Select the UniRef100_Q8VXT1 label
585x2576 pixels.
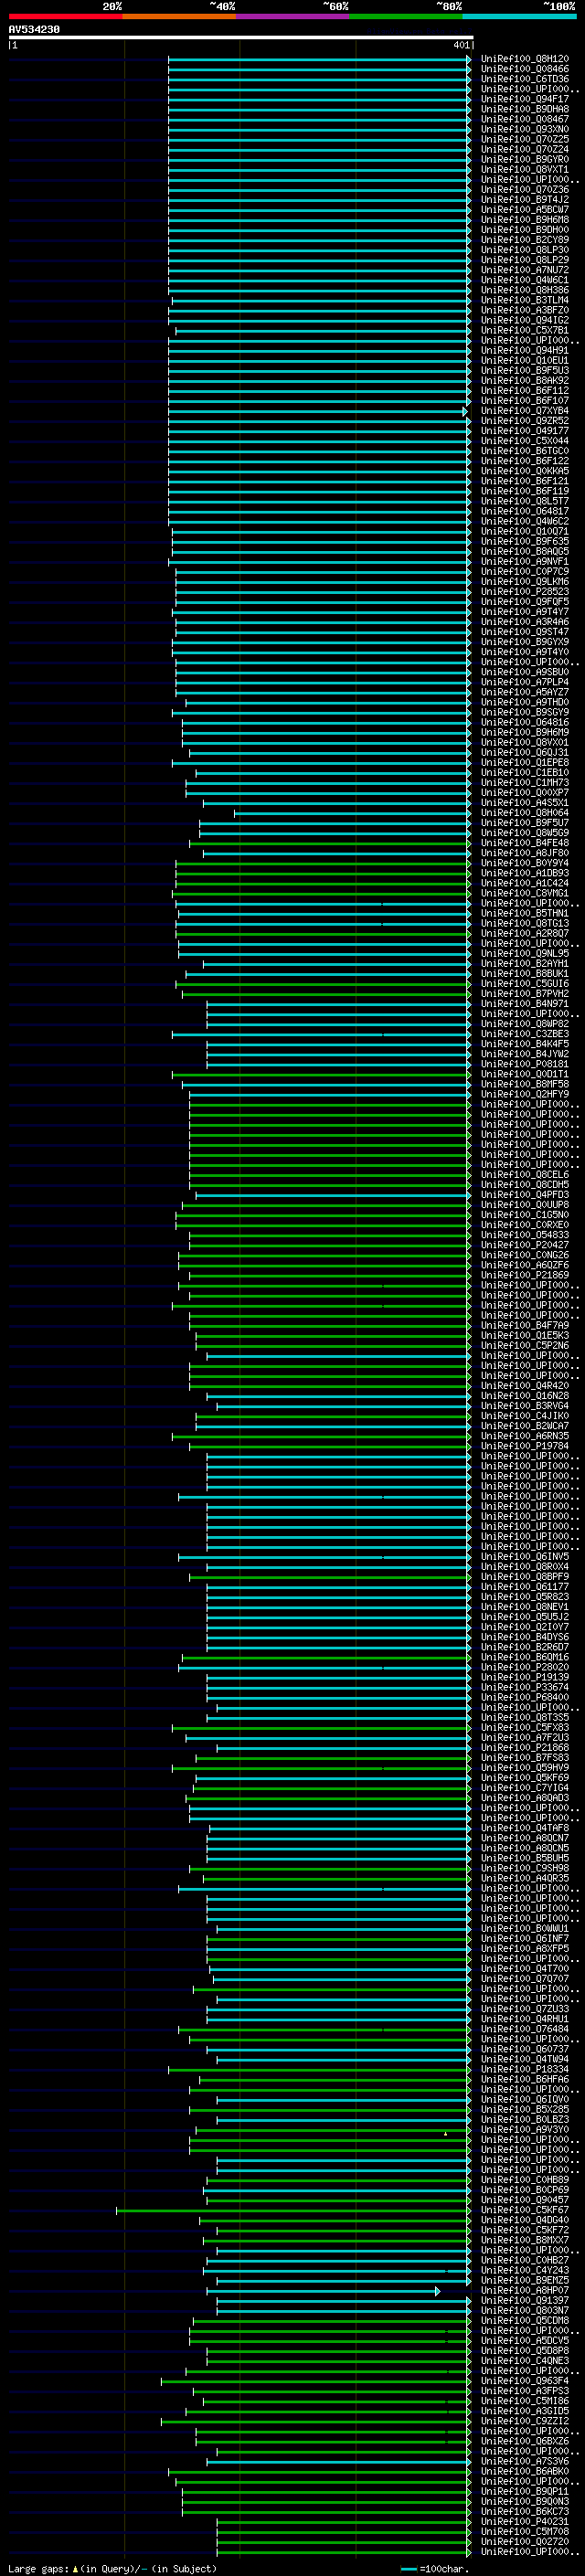point(524,169)
